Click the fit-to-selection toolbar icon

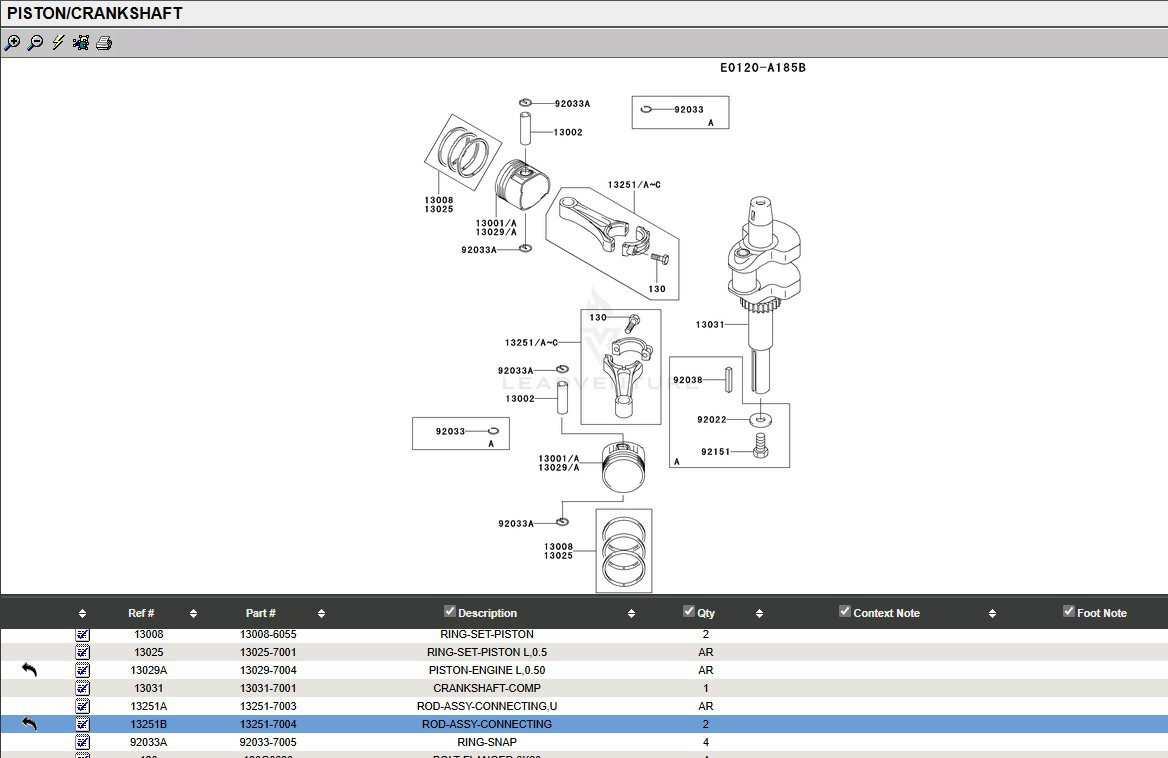coord(81,43)
